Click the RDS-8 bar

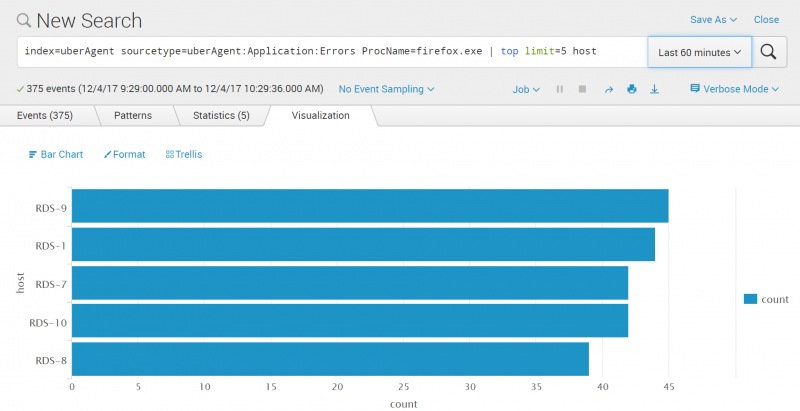(330, 359)
